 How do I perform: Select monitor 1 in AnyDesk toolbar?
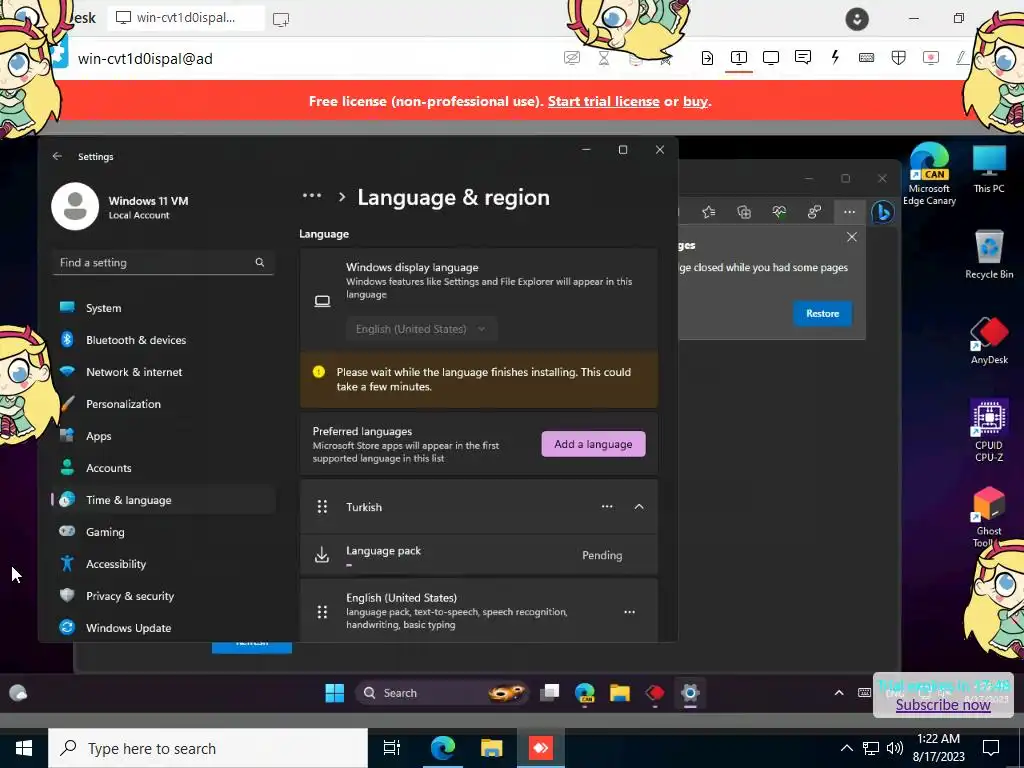pyautogui.click(x=739, y=57)
